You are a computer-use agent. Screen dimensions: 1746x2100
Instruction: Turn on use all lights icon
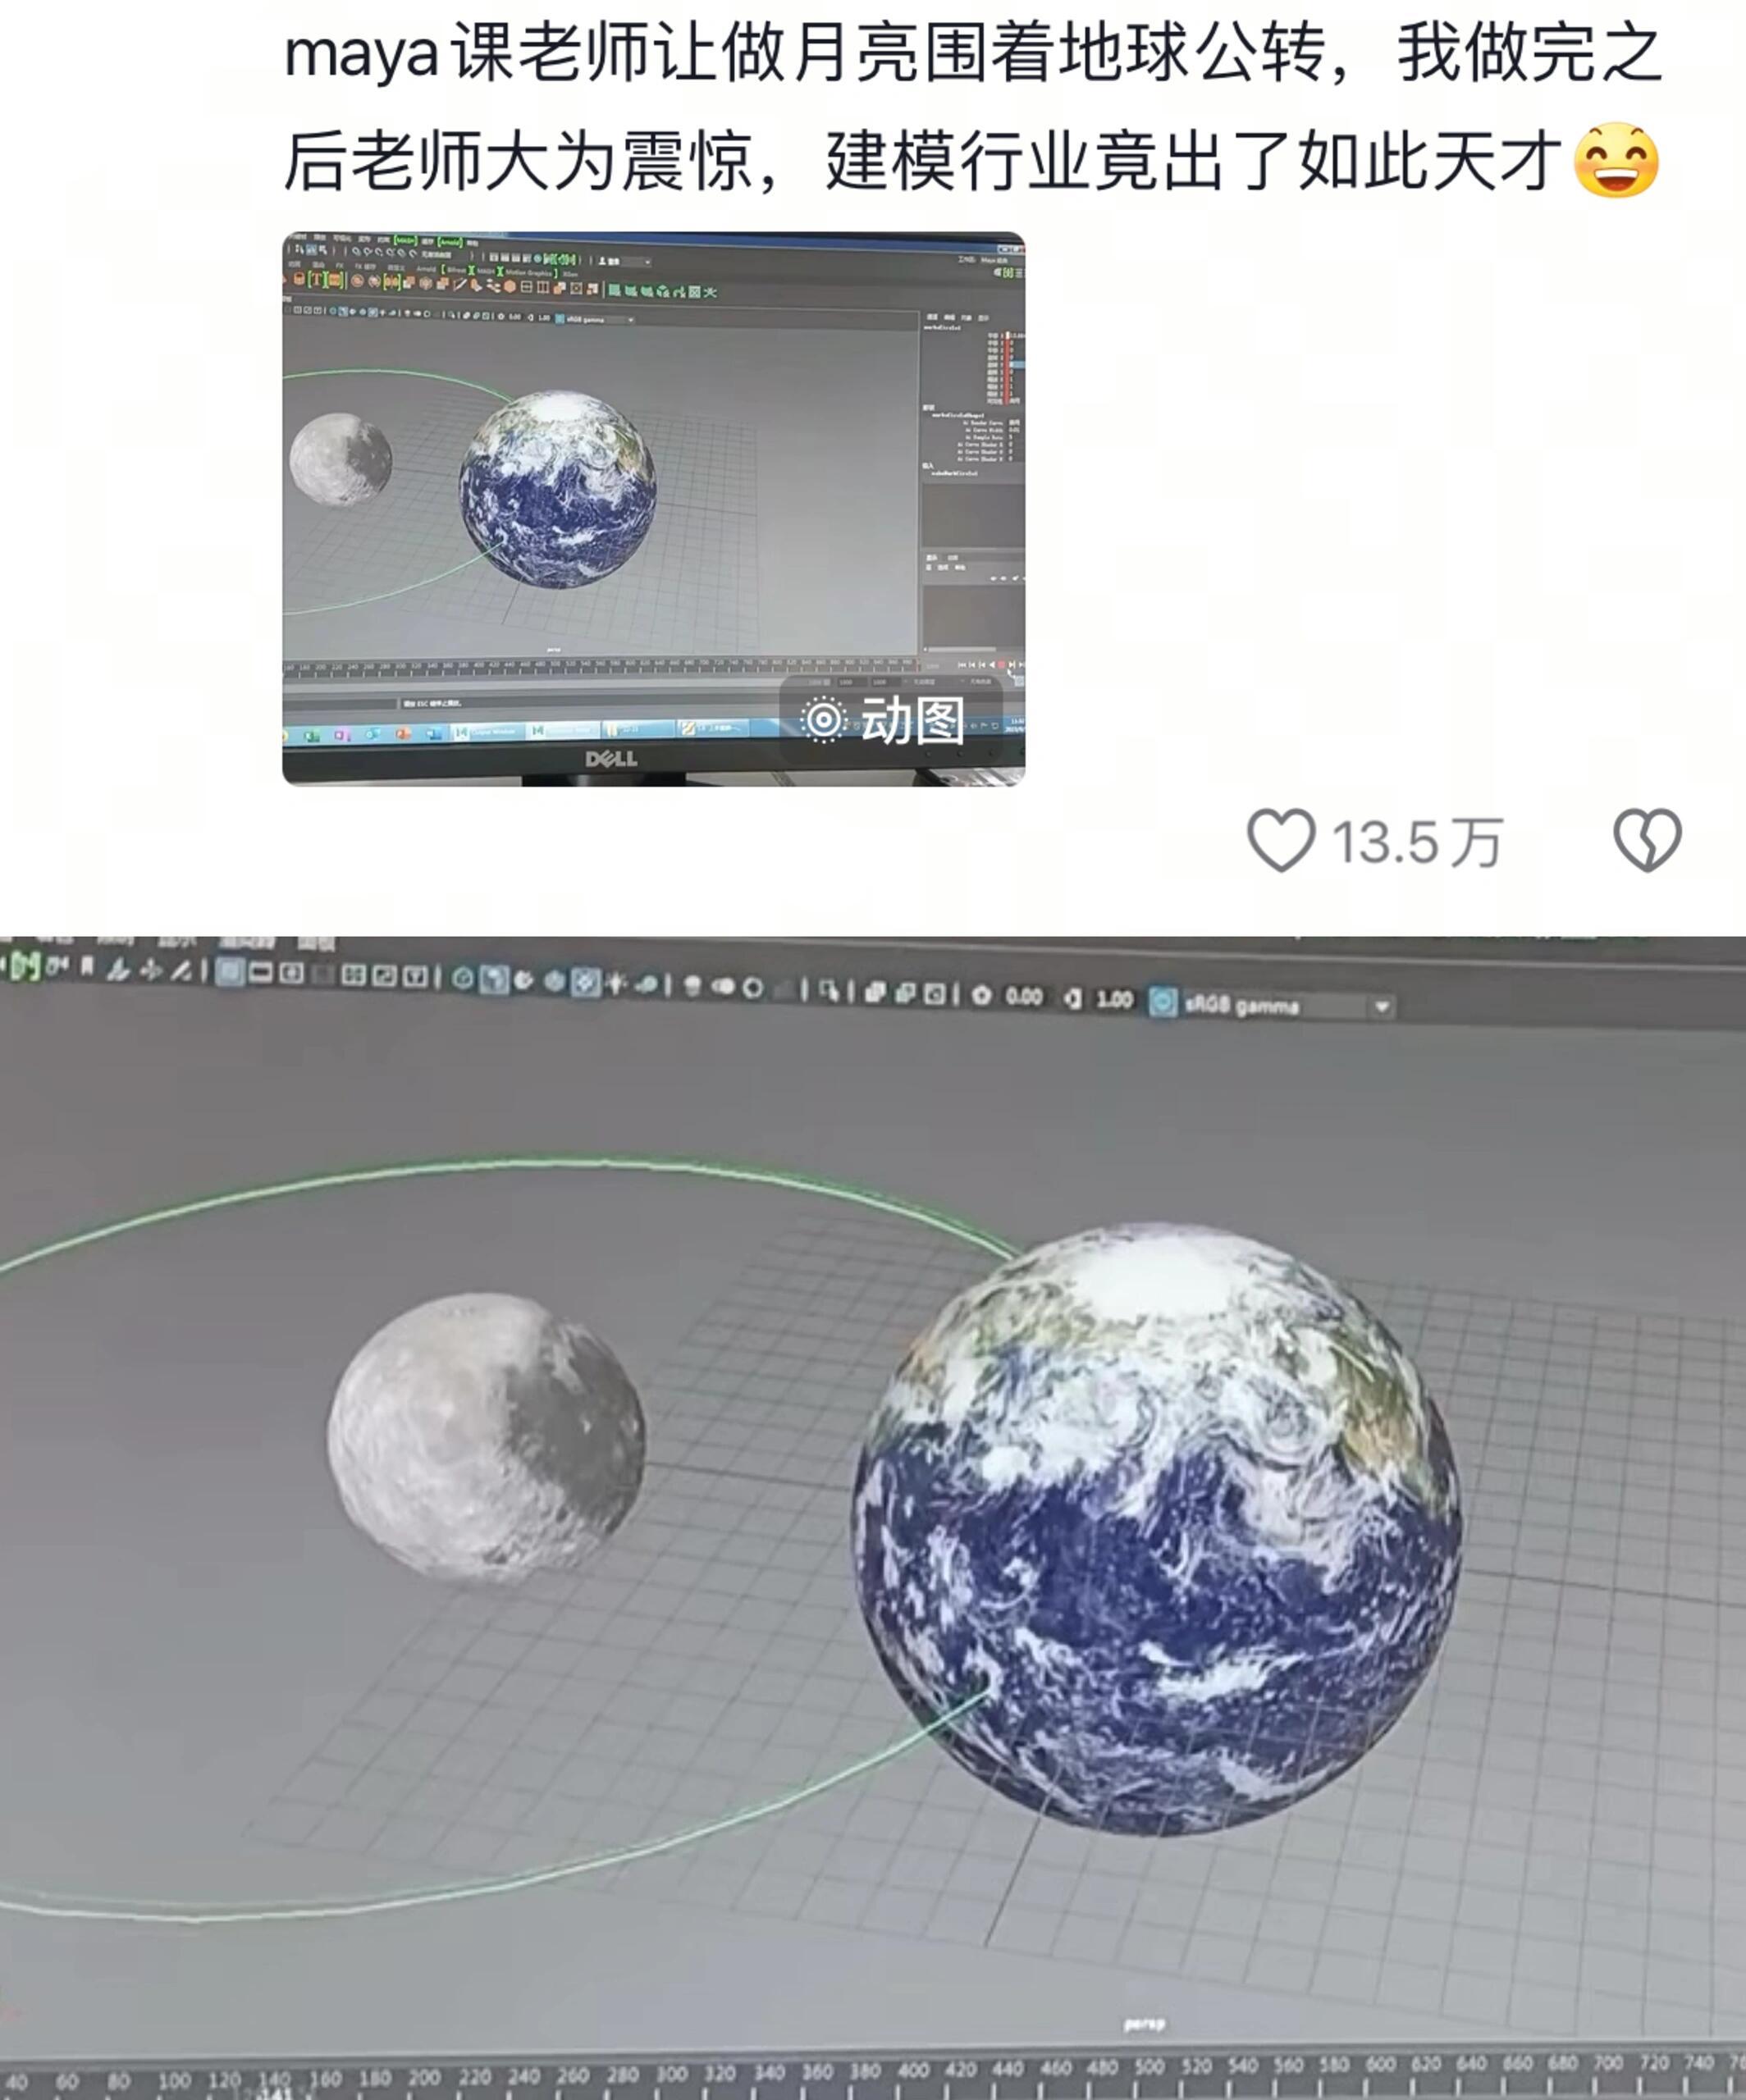(616, 985)
